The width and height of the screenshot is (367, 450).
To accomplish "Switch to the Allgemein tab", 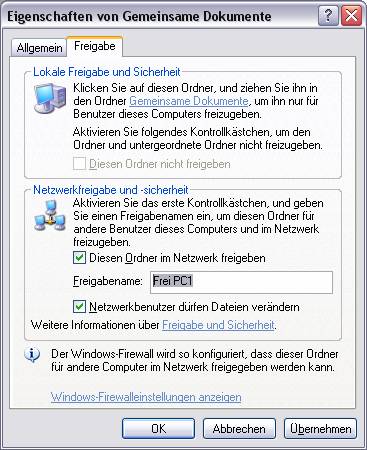I will (39, 48).
